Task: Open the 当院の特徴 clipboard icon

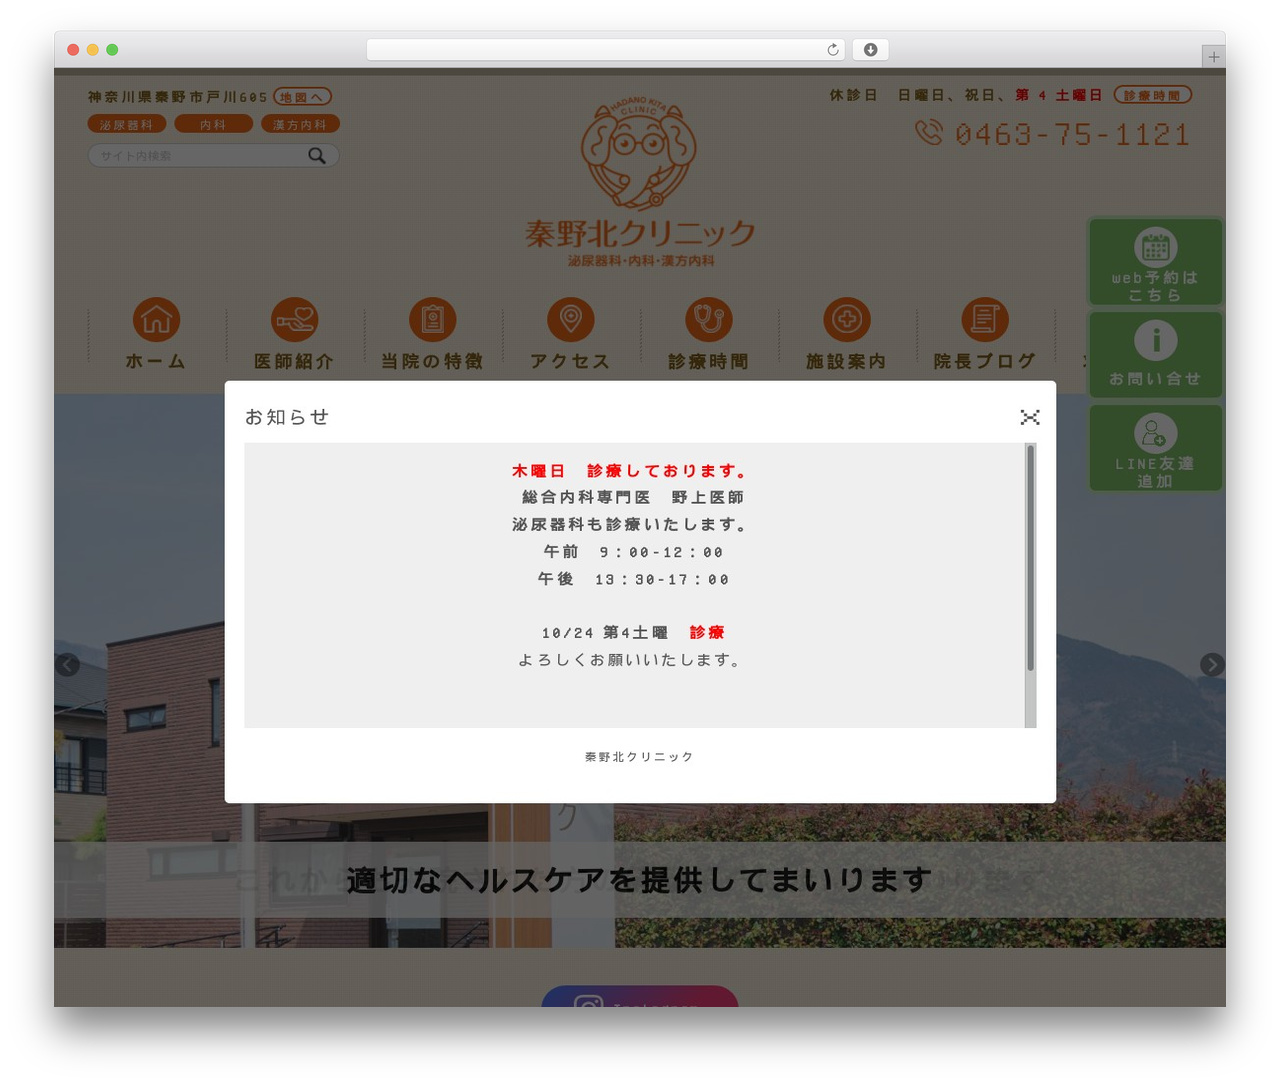Action: (432, 320)
